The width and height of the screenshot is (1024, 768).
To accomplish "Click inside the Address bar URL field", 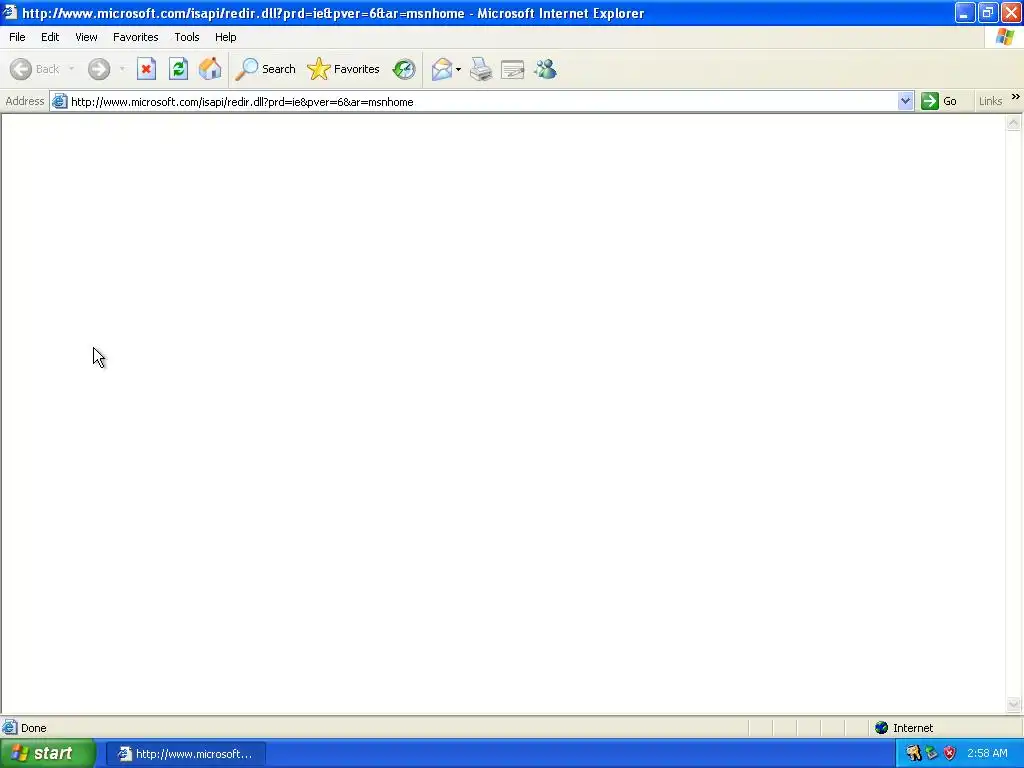I will point(483,102).
